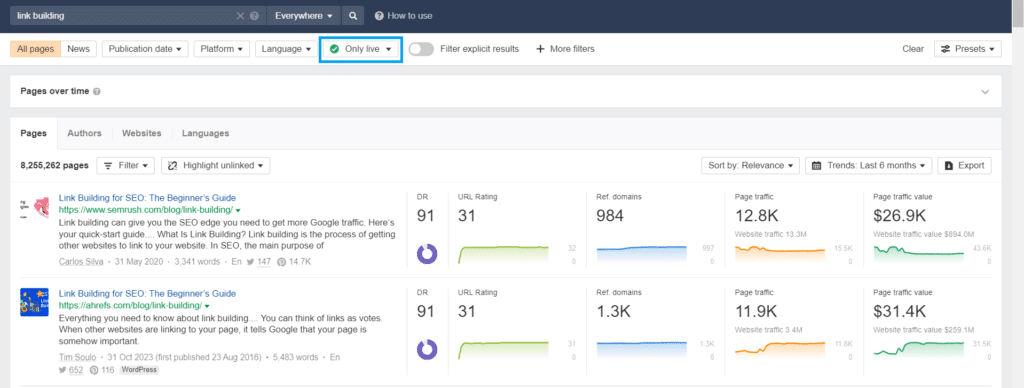Export the results list
This screenshot has width=1024, height=388.
pos(965,166)
